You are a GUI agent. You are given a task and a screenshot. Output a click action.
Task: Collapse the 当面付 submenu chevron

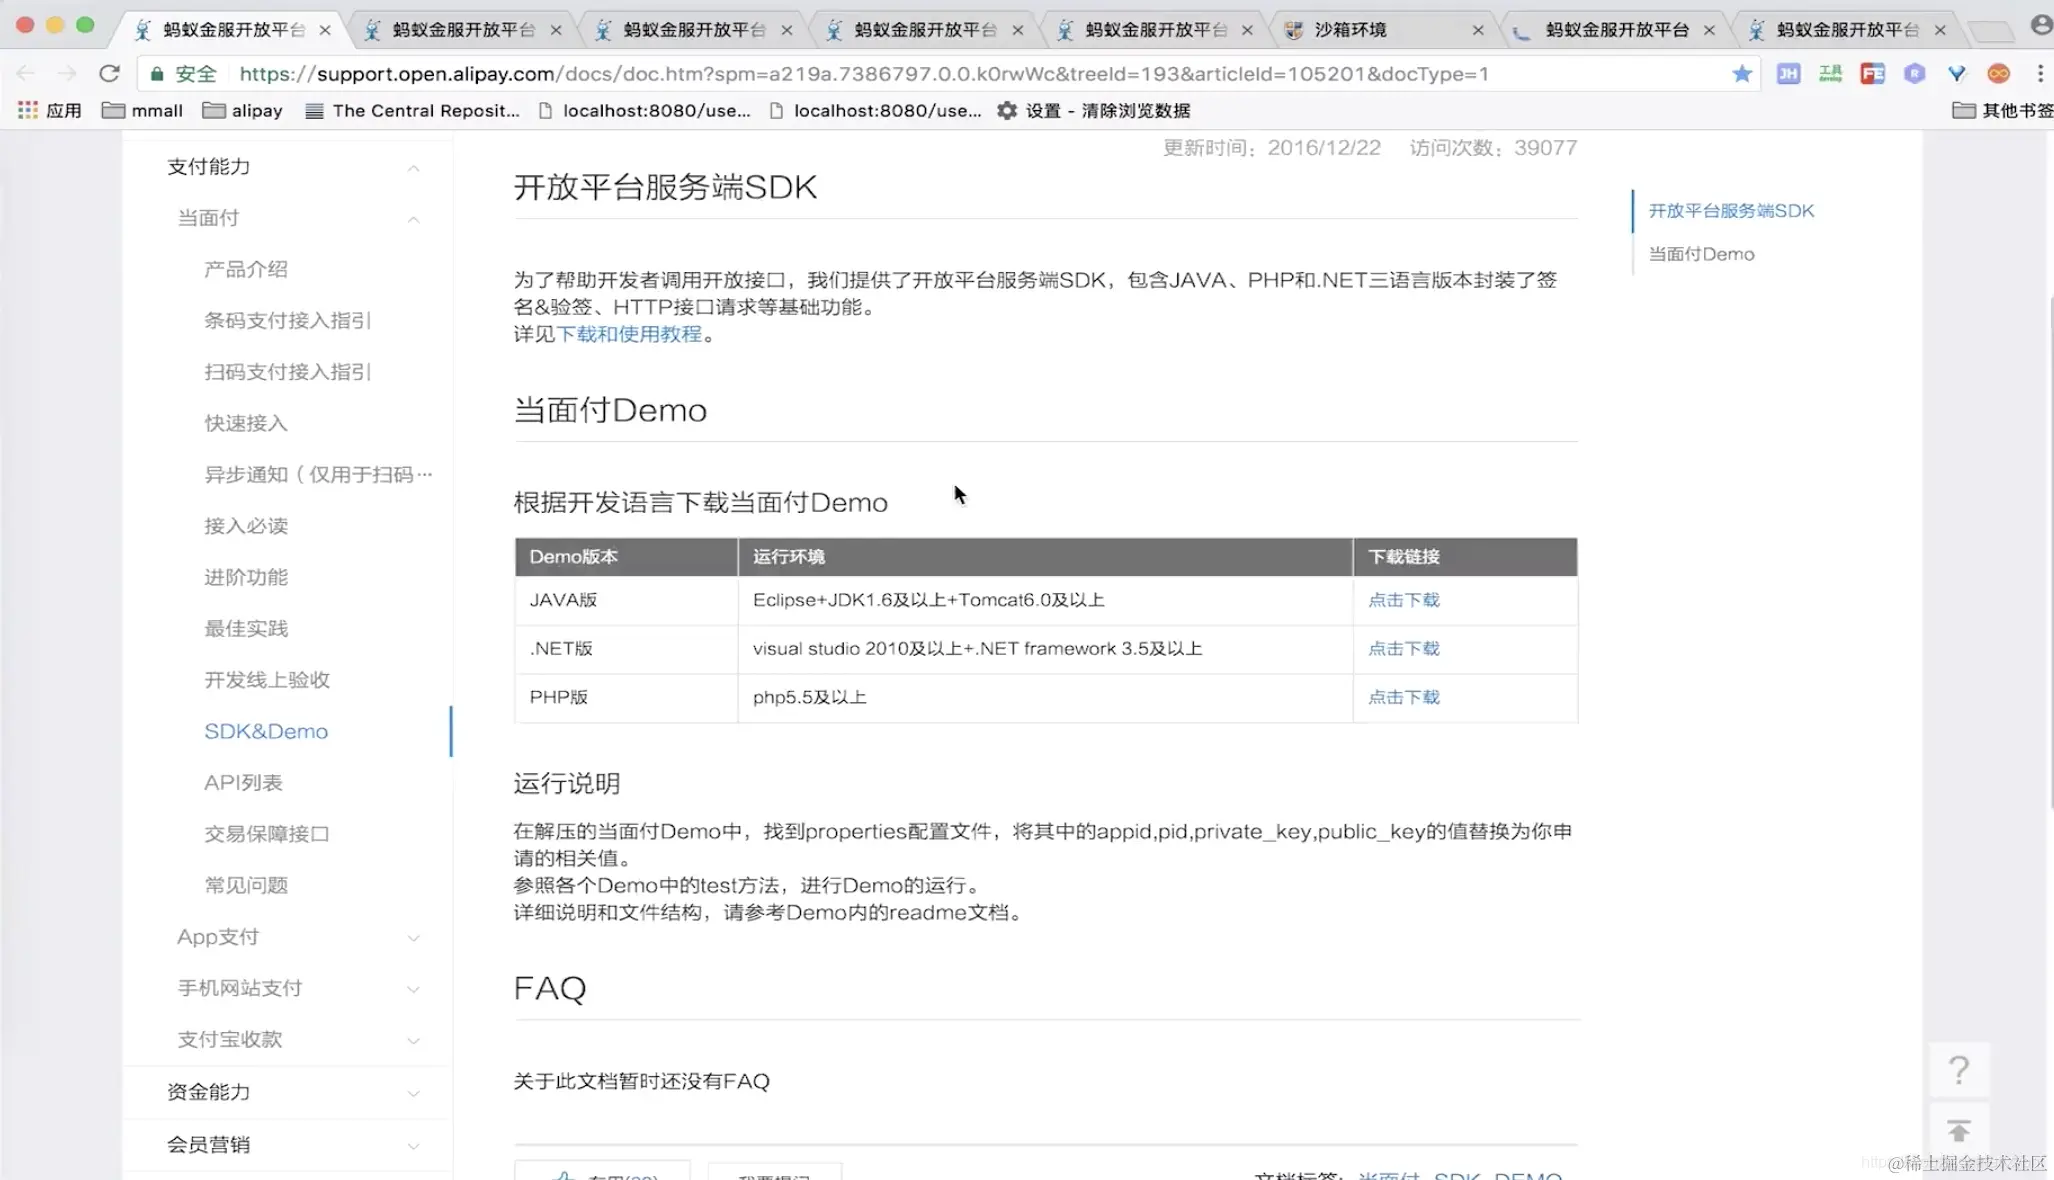(x=413, y=218)
